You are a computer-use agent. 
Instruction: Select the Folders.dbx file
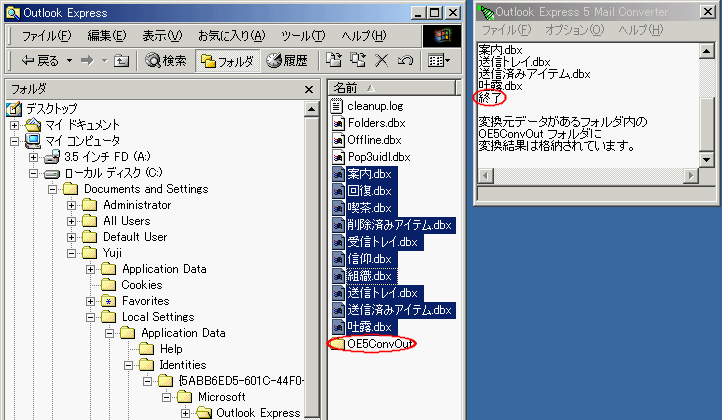pyautogui.click(x=376, y=123)
